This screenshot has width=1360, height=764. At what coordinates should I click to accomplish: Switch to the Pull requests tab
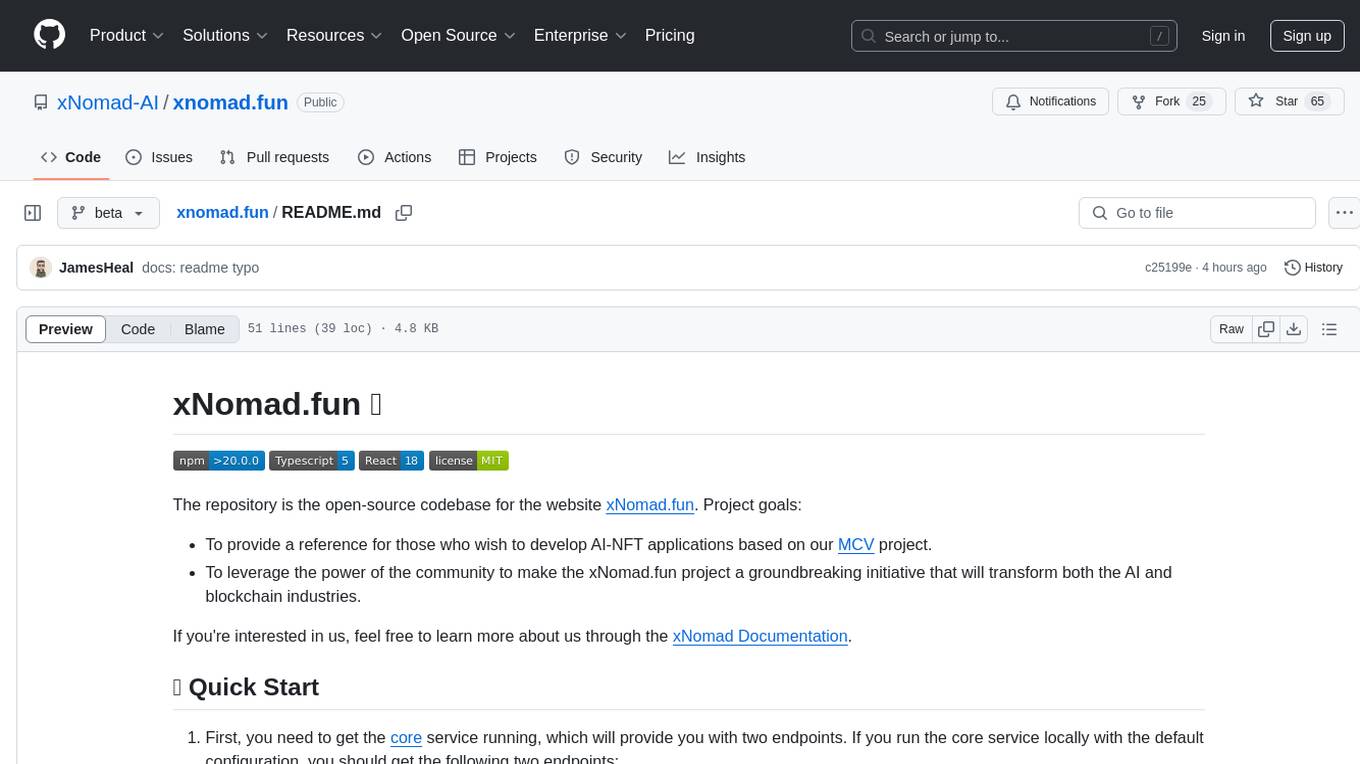tap(274, 157)
